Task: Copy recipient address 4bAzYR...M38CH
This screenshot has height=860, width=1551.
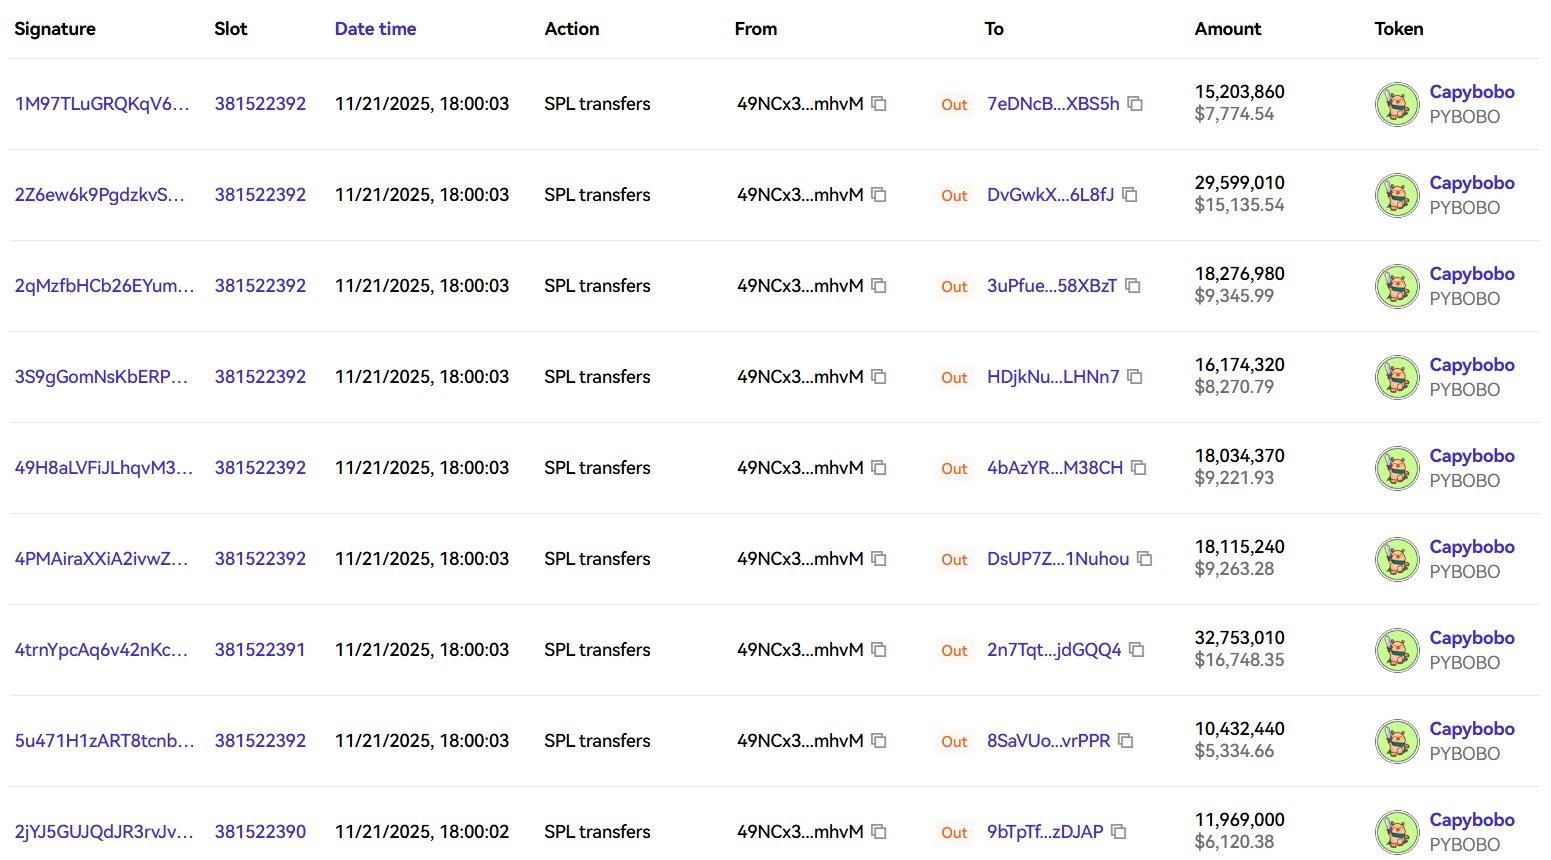Action: click(1138, 468)
